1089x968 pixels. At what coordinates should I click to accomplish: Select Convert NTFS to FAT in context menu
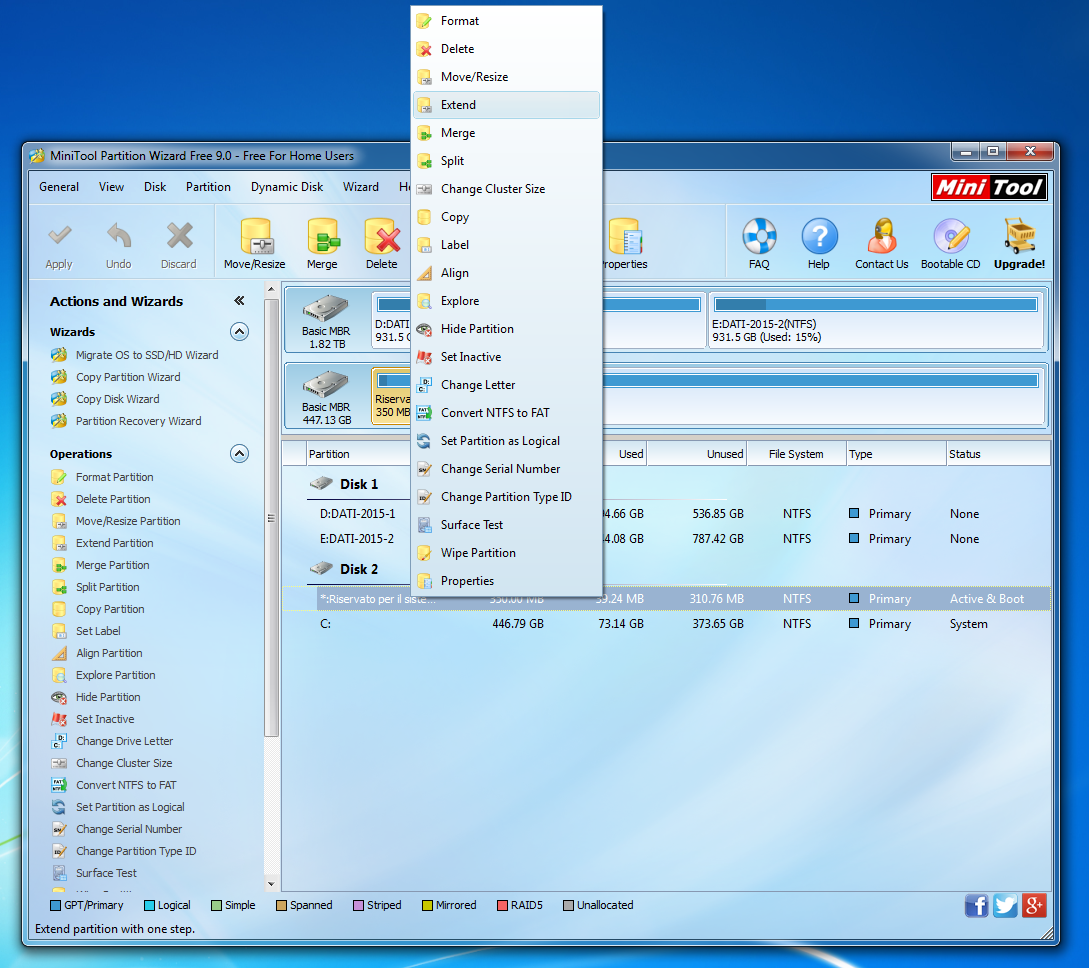click(506, 412)
